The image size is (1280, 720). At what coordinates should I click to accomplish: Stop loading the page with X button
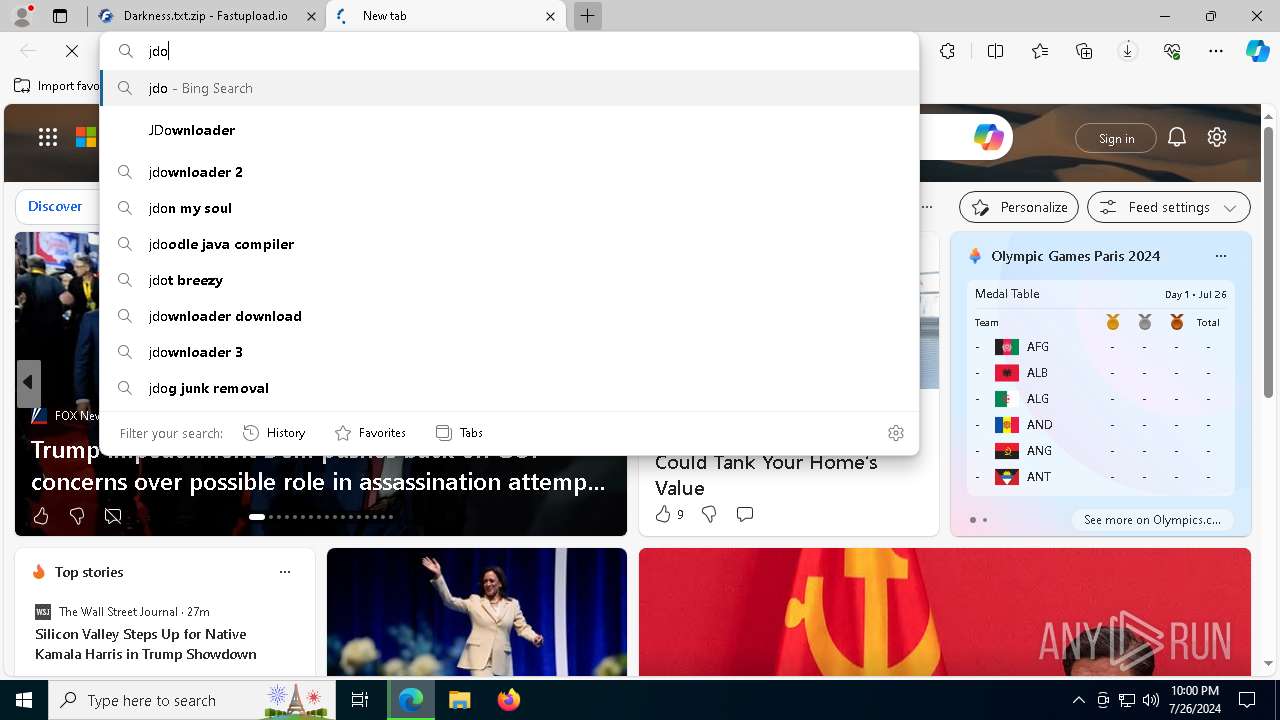72,51
